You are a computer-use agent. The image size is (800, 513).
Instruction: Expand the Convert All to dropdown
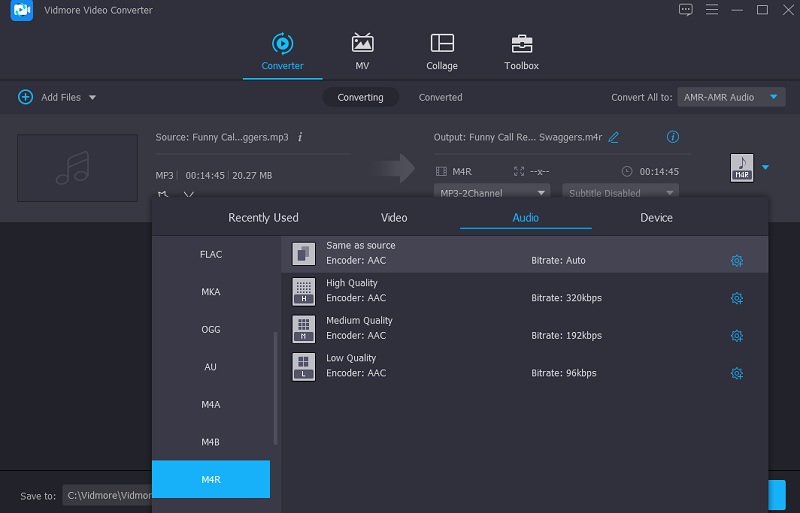731,97
